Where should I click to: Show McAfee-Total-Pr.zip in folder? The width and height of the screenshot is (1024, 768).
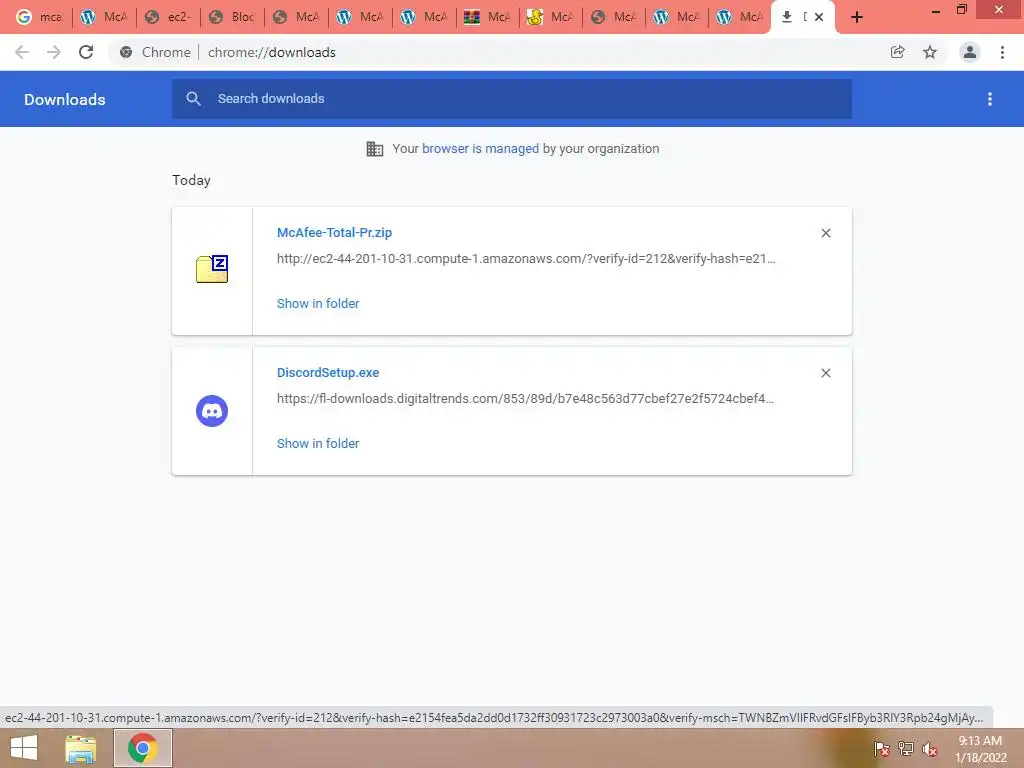[318, 304]
